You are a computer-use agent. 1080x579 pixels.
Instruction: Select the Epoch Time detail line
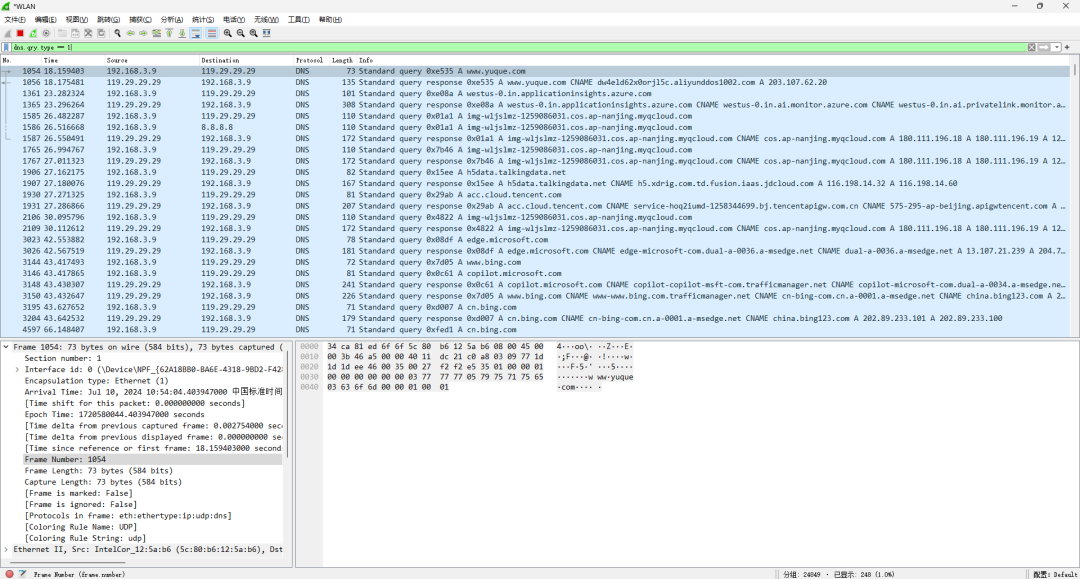(114, 414)
